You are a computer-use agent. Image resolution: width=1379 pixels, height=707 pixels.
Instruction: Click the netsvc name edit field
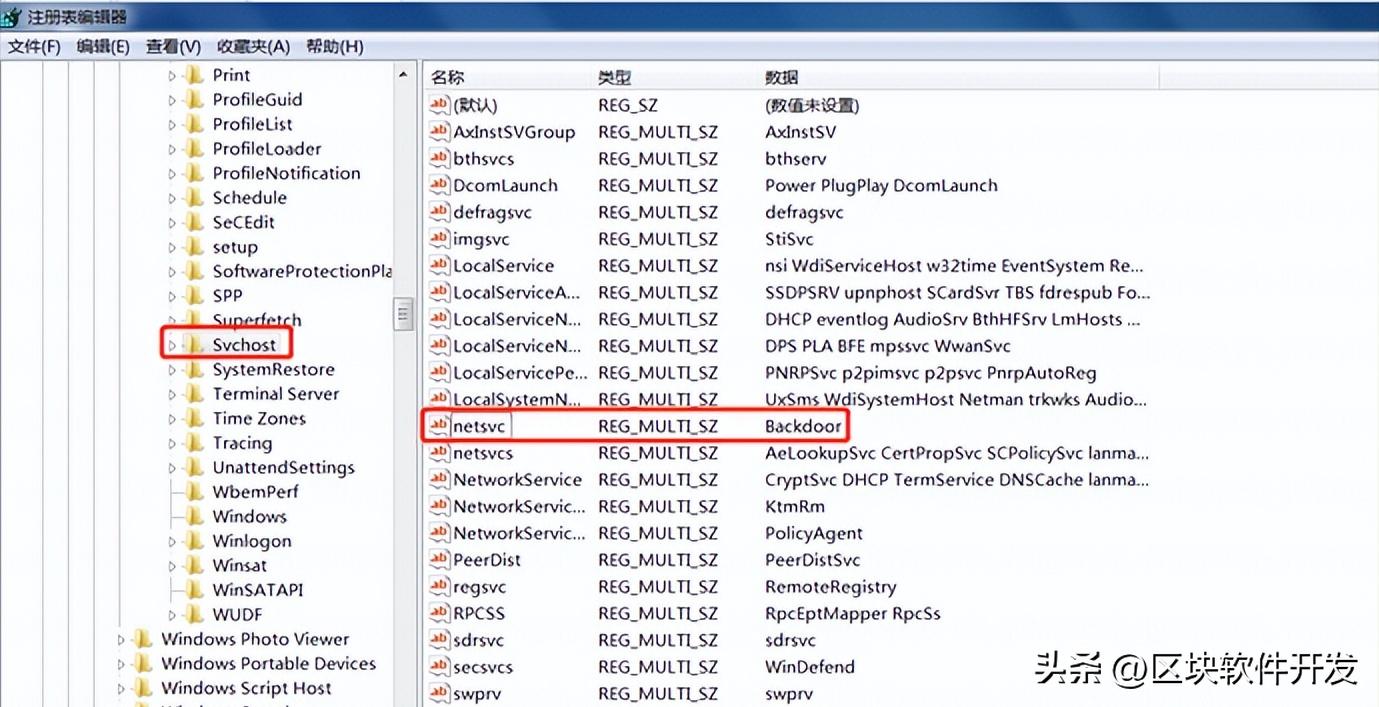click(480, 426)
